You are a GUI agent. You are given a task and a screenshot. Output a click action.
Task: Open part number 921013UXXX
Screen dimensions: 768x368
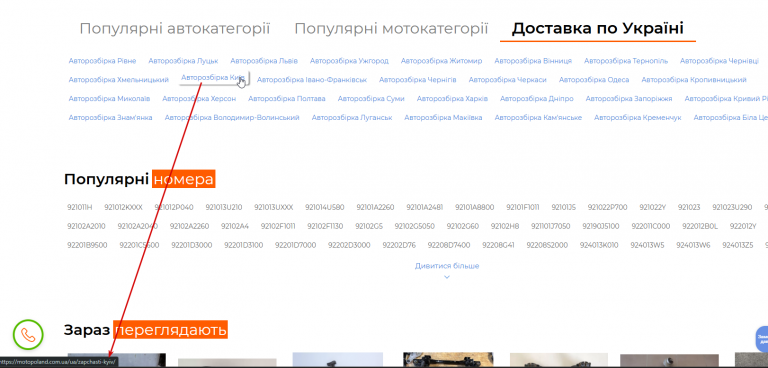click(273, 207)
